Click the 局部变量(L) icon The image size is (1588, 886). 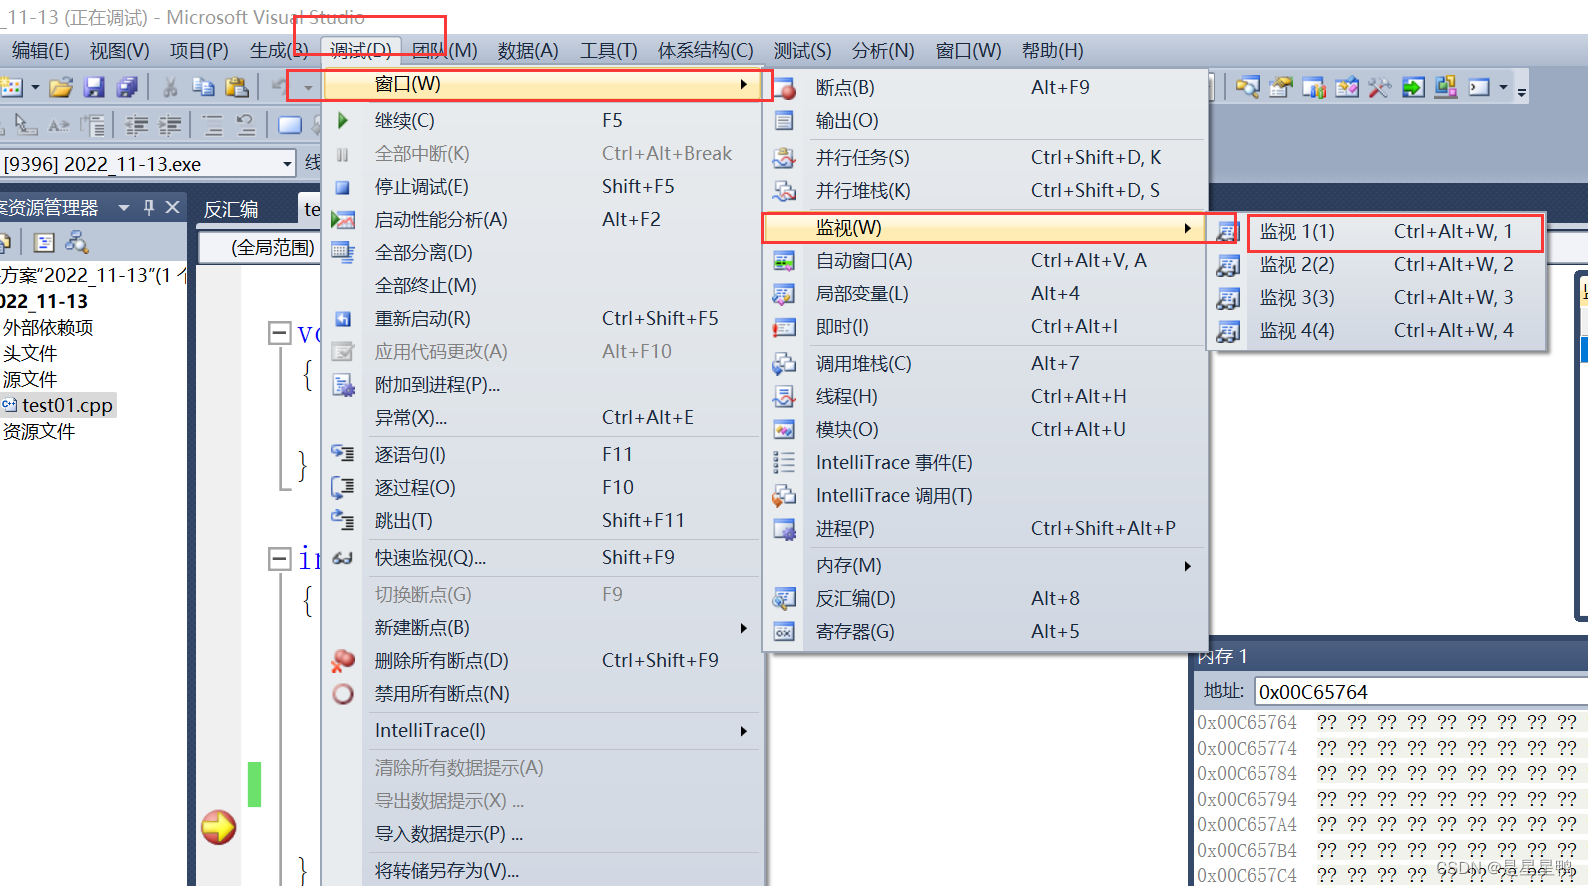coord(784,294)
